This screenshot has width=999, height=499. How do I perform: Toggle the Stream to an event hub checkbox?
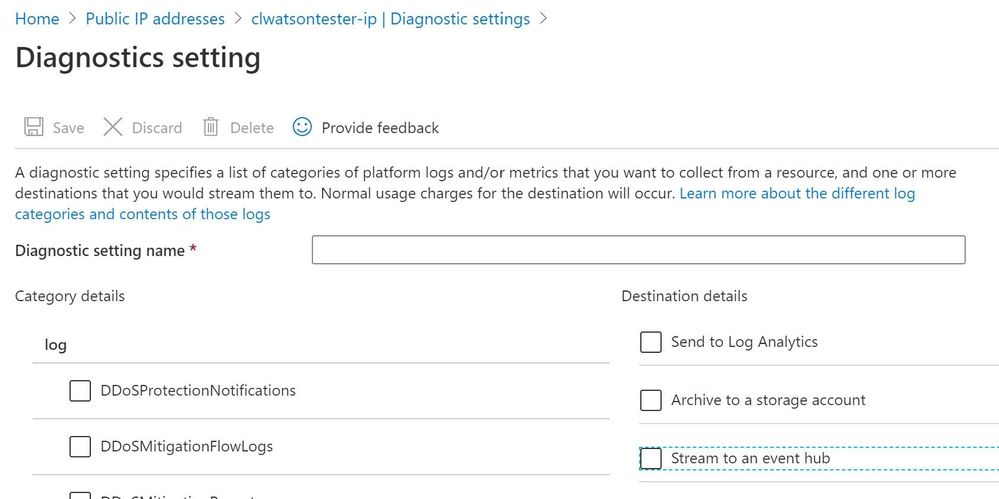click(x=651, y=458)
